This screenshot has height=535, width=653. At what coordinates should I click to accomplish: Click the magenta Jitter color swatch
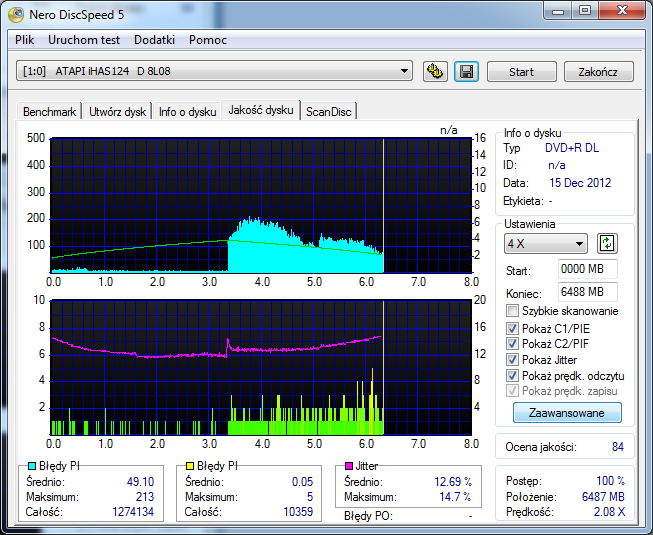click(x=349, y=465)
